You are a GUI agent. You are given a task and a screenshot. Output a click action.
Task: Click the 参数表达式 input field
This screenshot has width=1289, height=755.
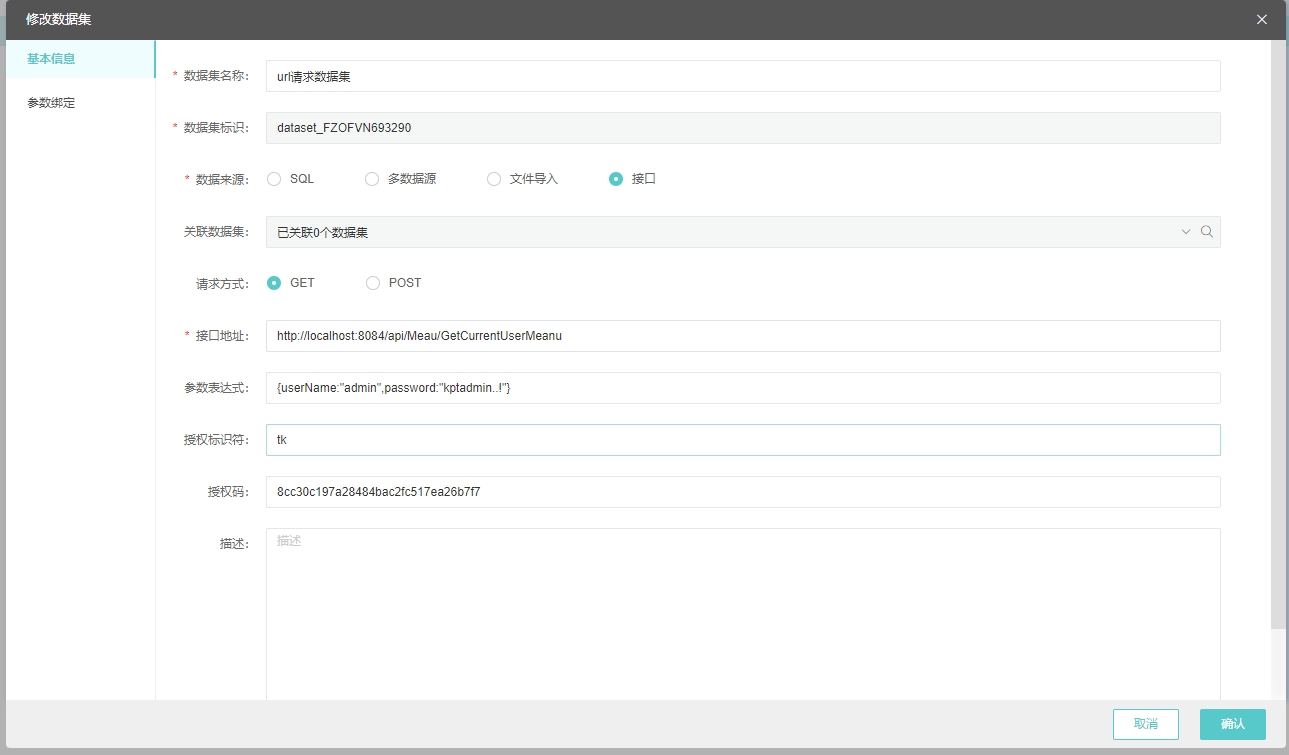(x=743, y=388)
